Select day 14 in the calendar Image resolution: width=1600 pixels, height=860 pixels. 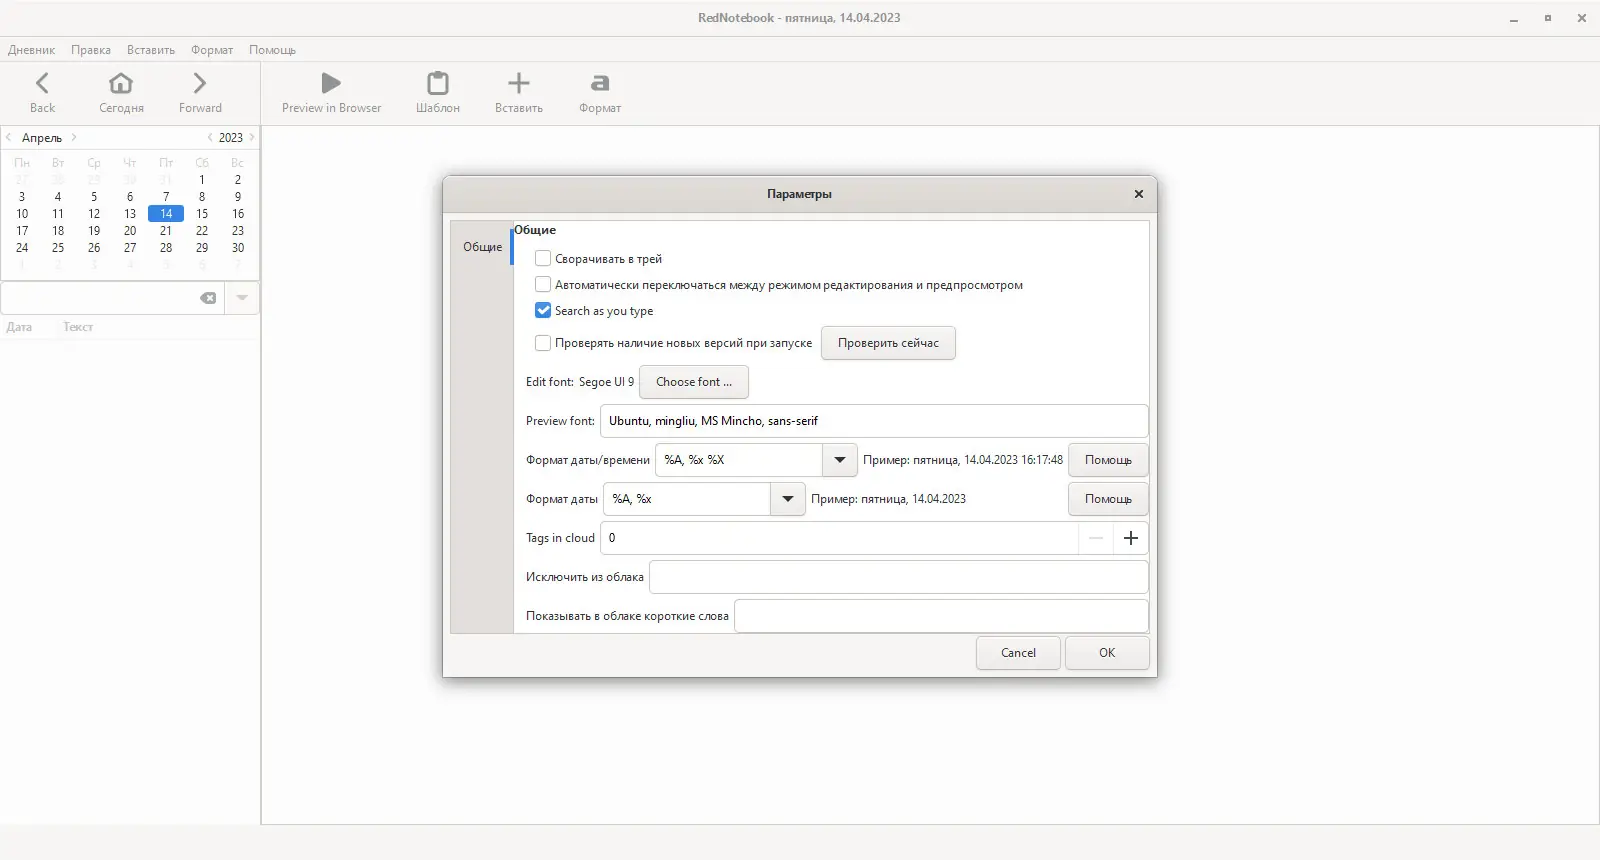click(x=166, y=214)
